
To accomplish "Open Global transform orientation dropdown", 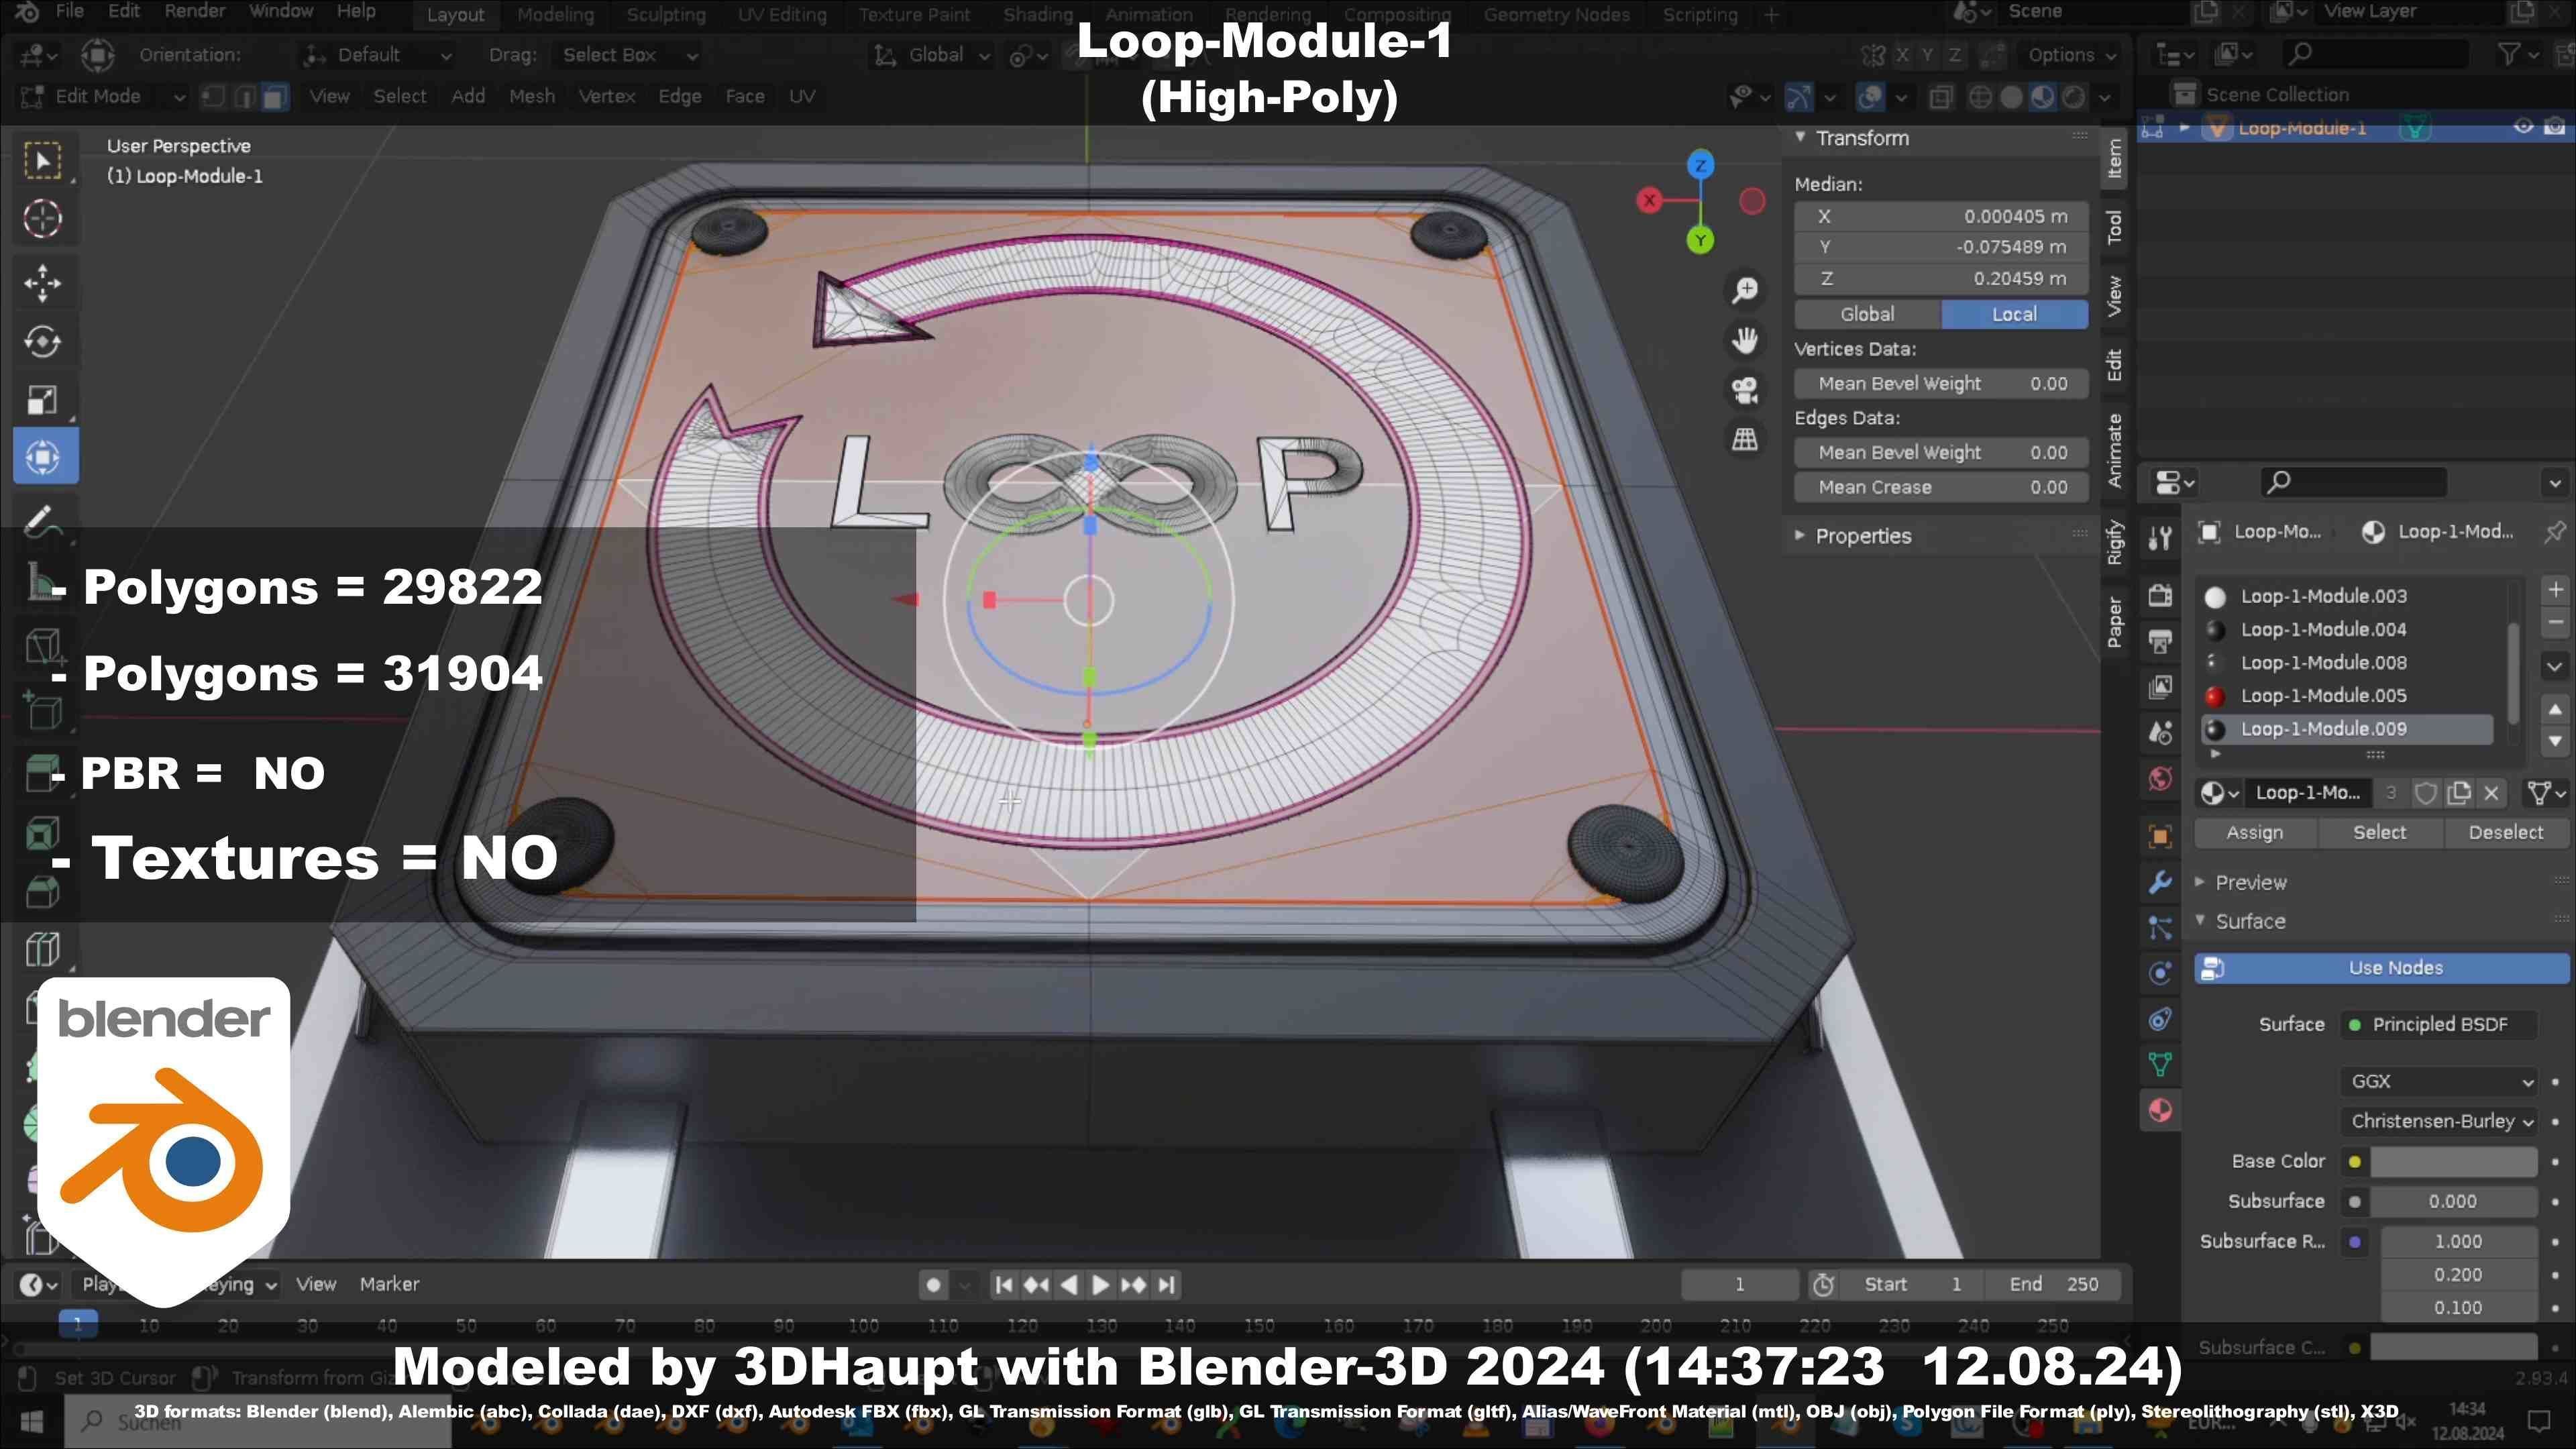I will coord(932,55).
